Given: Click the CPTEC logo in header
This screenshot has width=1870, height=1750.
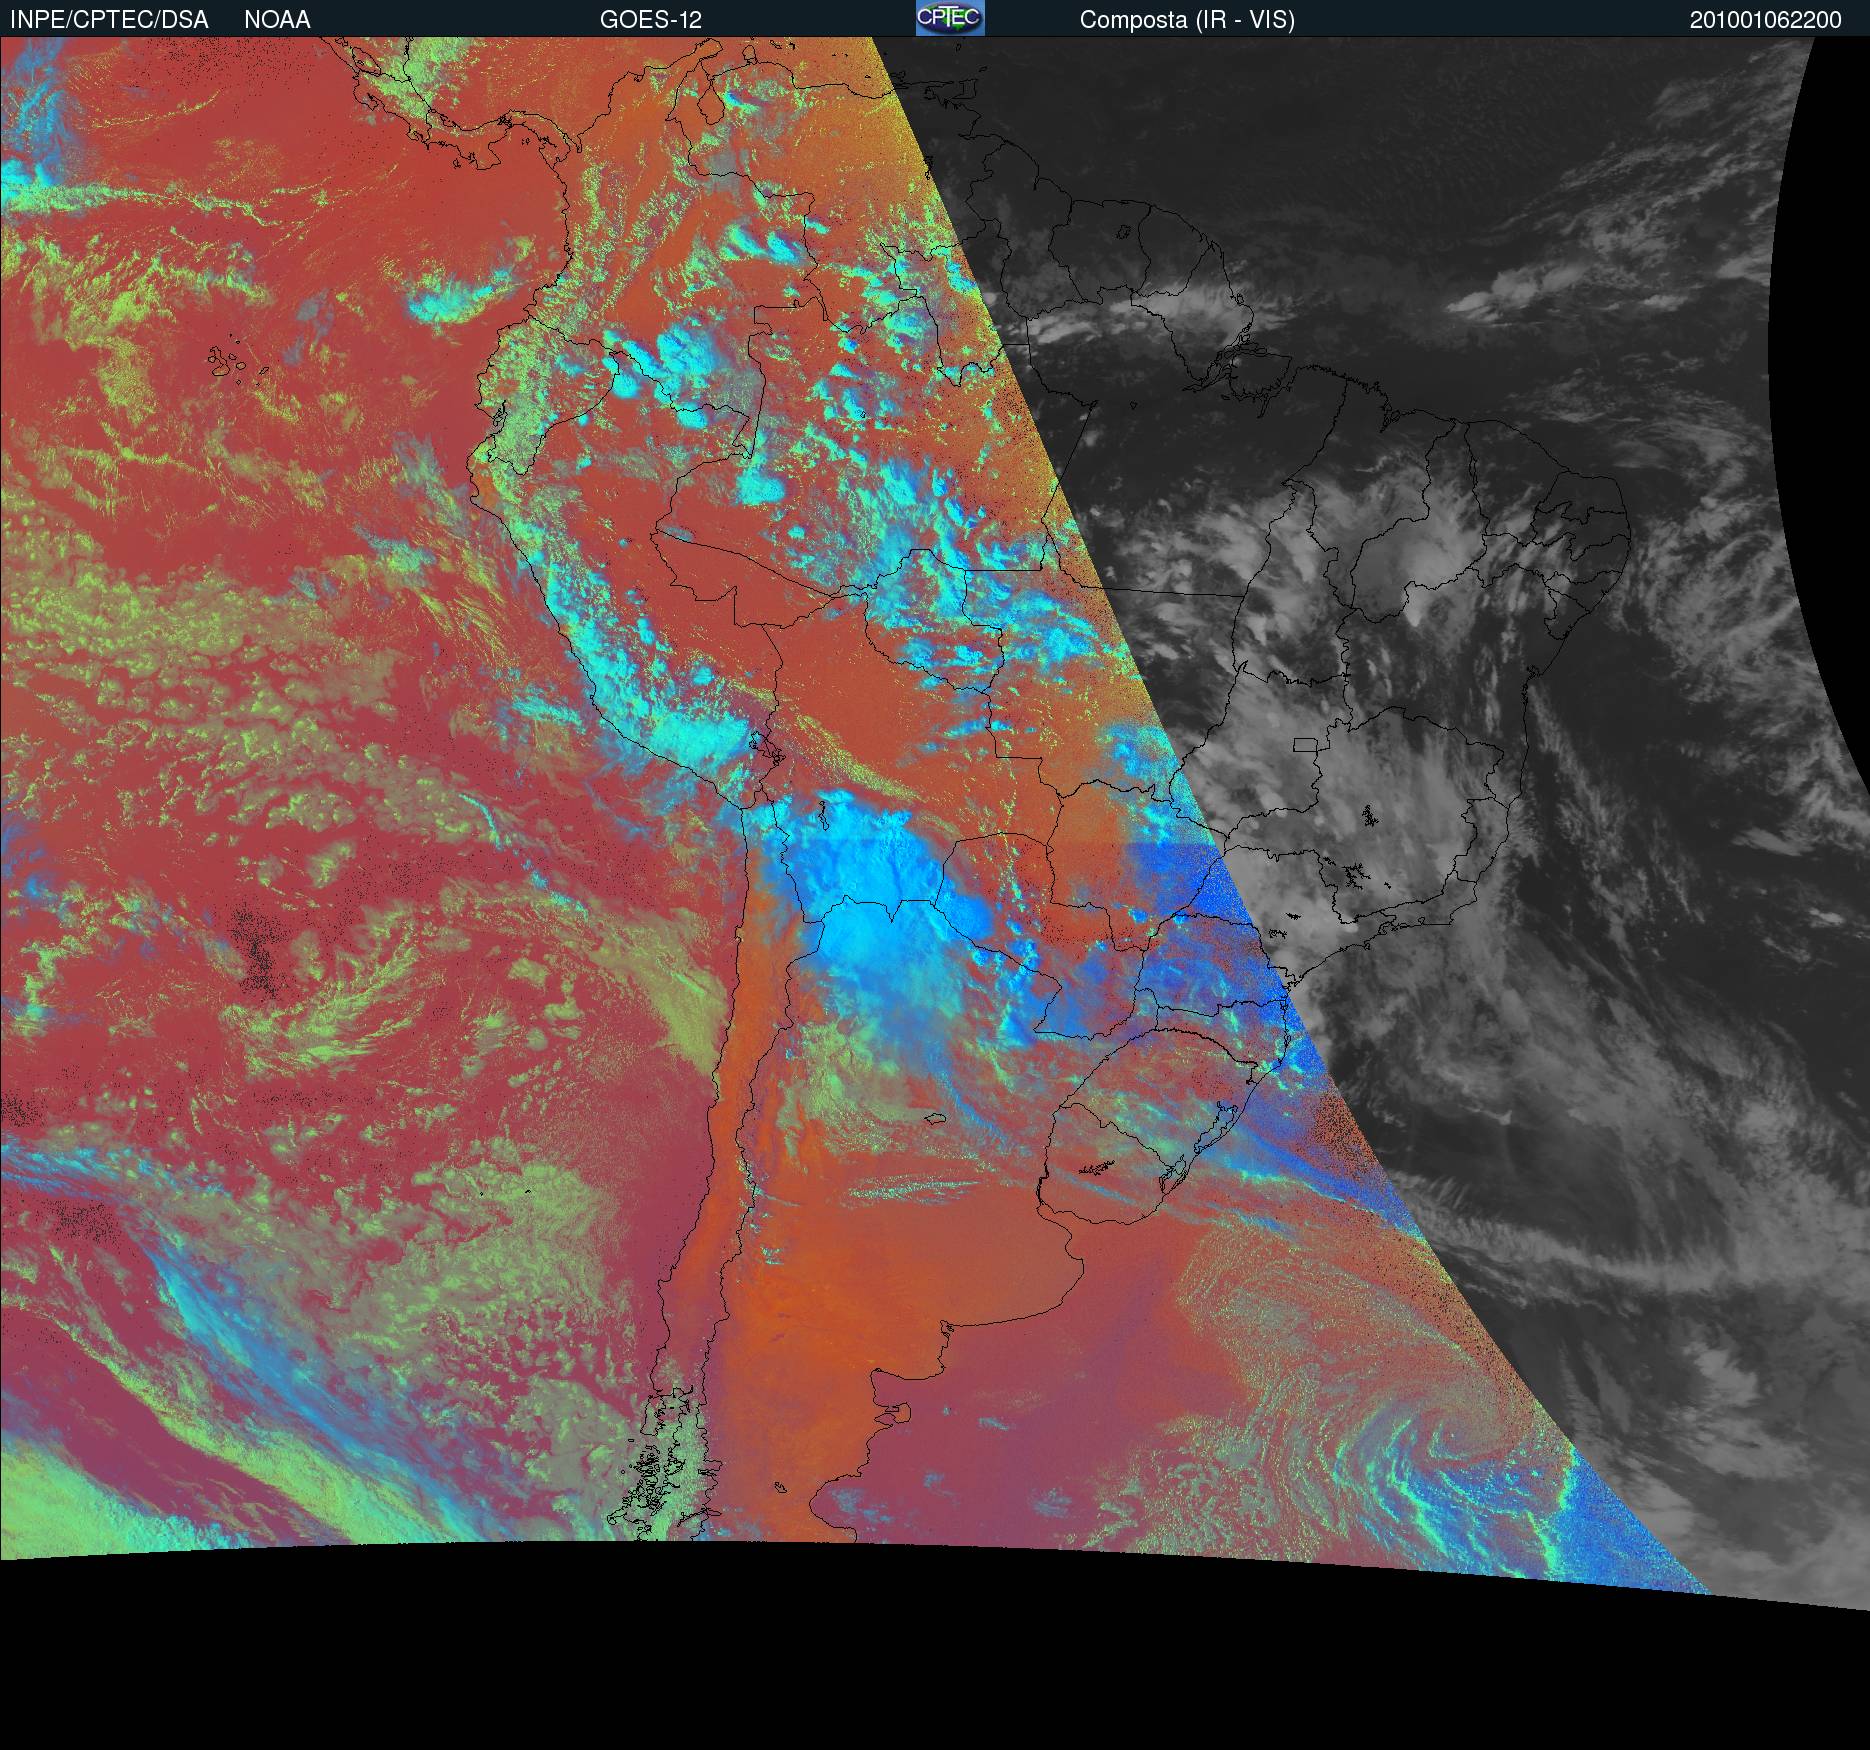Looking at the screenshot, I should (x=950, y=18).
